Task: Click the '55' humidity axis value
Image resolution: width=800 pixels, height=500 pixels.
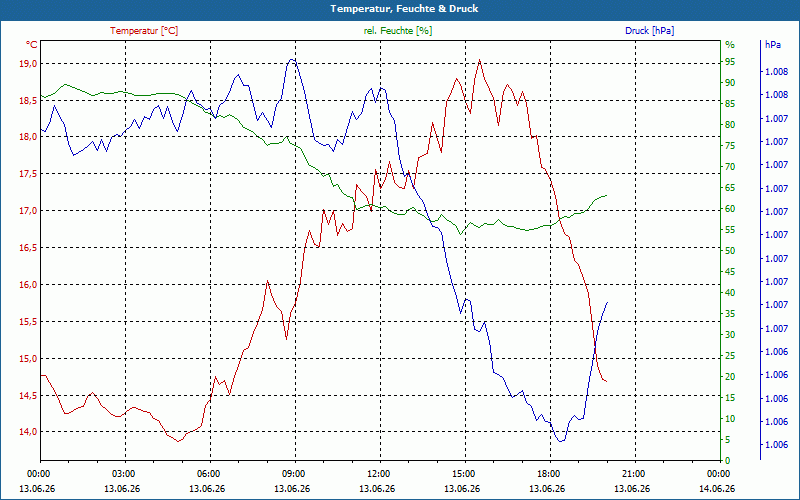Action: [x=730, y=230]
